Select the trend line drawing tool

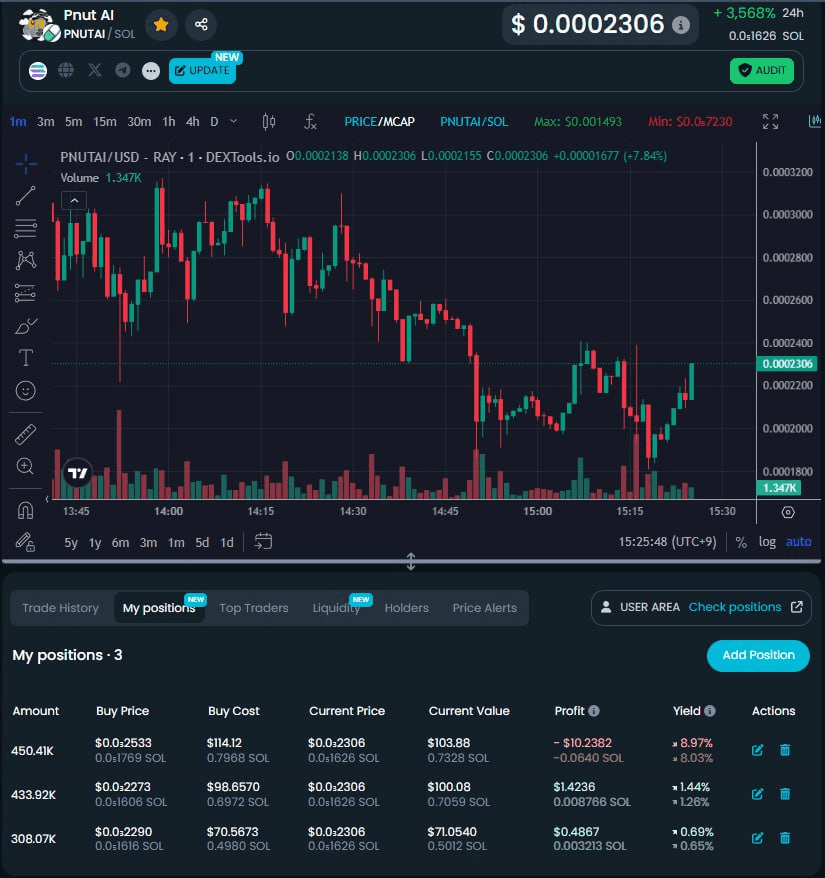click(26, 196)
